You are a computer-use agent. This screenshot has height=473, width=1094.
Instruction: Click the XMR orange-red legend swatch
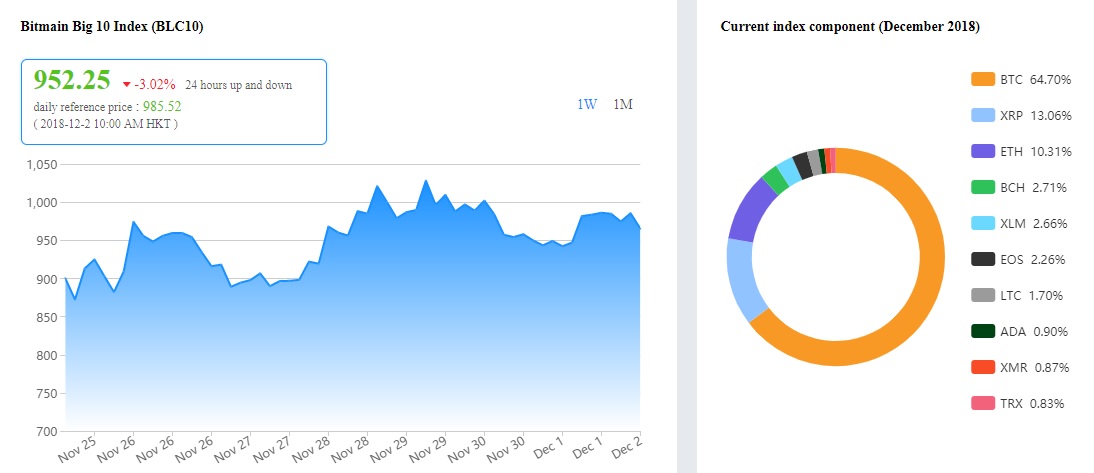click(x=982, y=367)
